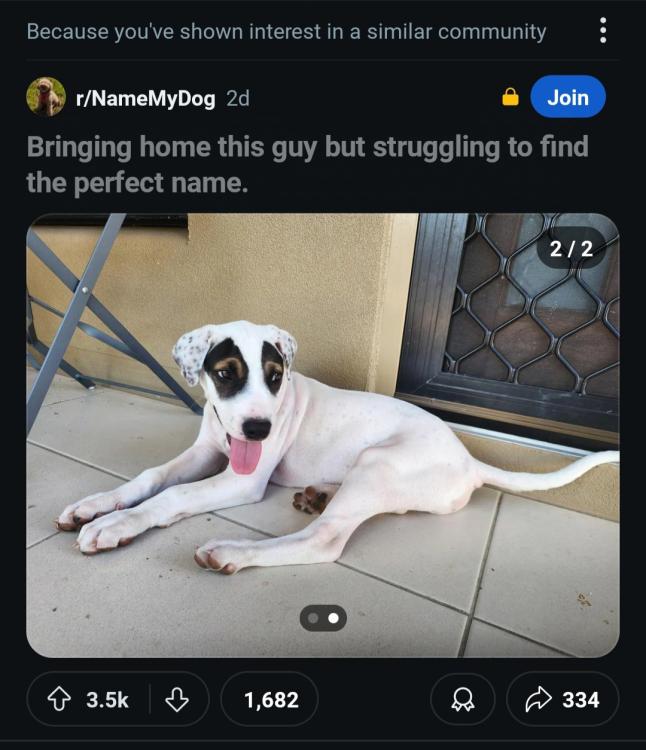
Task: Click the 2d post timestamp
Action: pyautogui.click(x=238, y=97)
